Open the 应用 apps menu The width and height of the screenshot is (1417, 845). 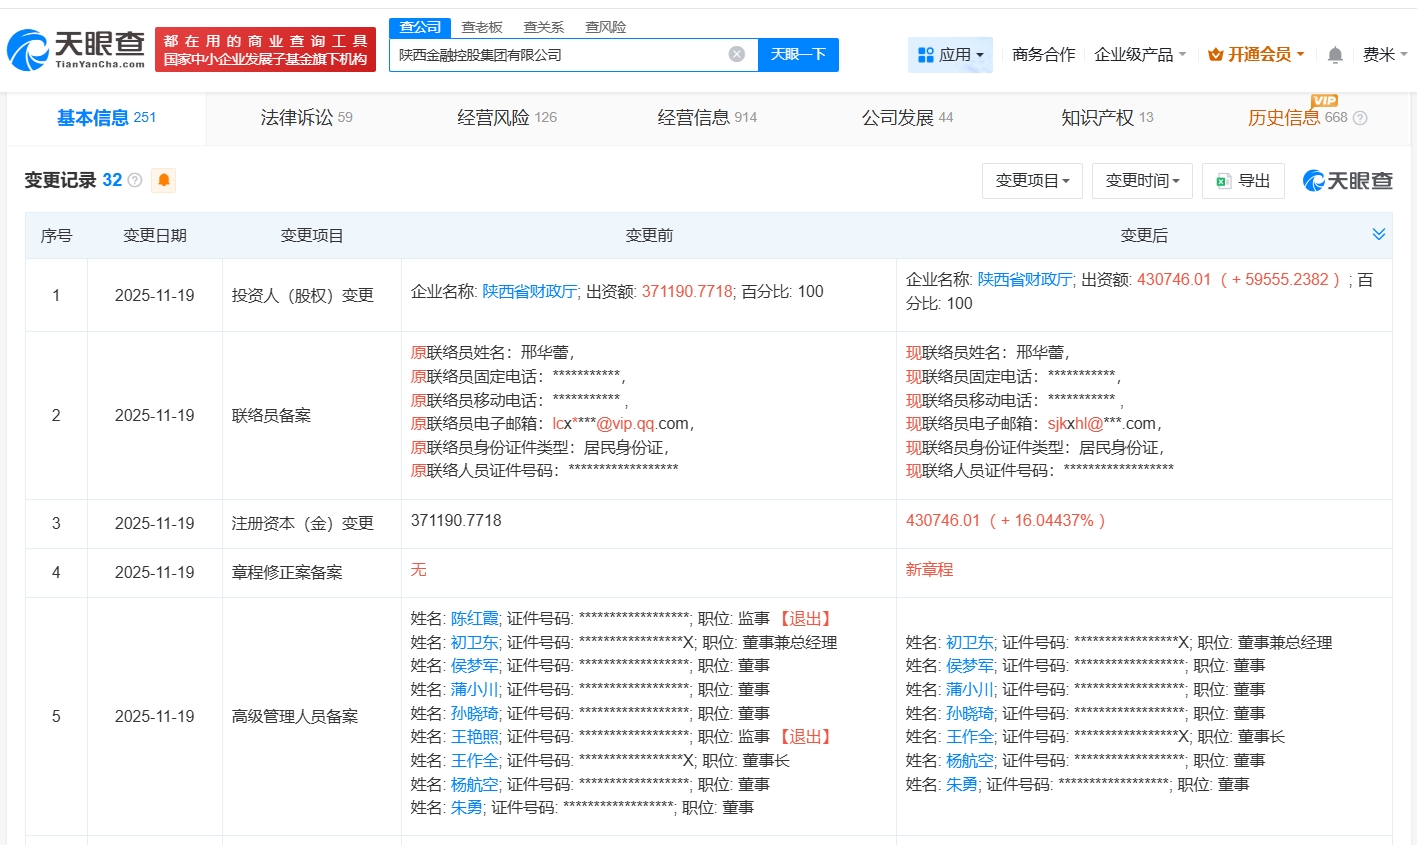(x=950, y=55)
